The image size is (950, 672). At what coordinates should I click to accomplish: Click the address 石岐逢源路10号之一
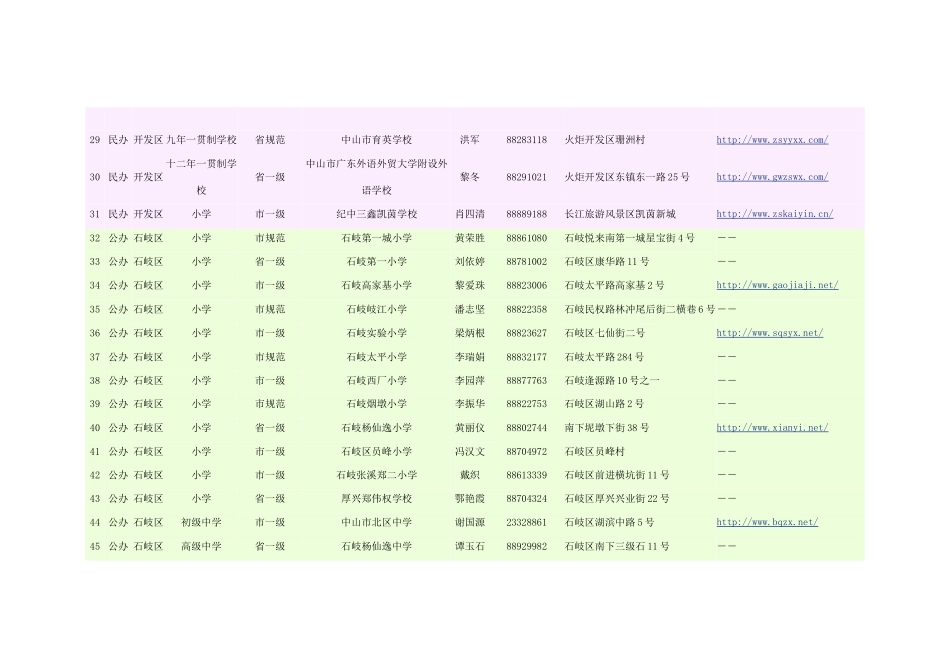pos(612,381)
